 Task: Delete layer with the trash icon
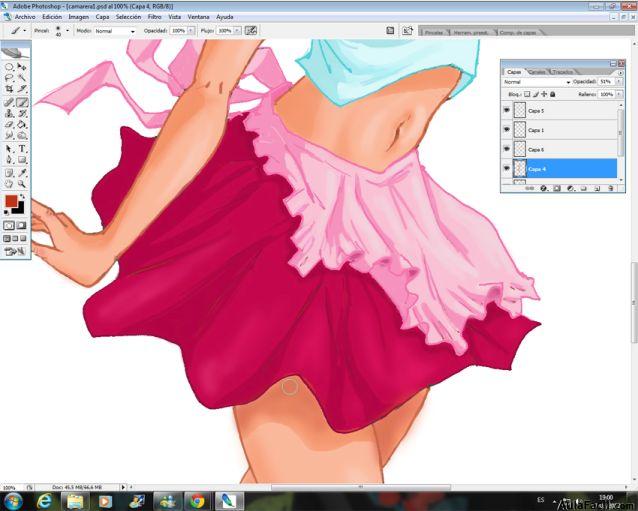[x=610, y=188]
